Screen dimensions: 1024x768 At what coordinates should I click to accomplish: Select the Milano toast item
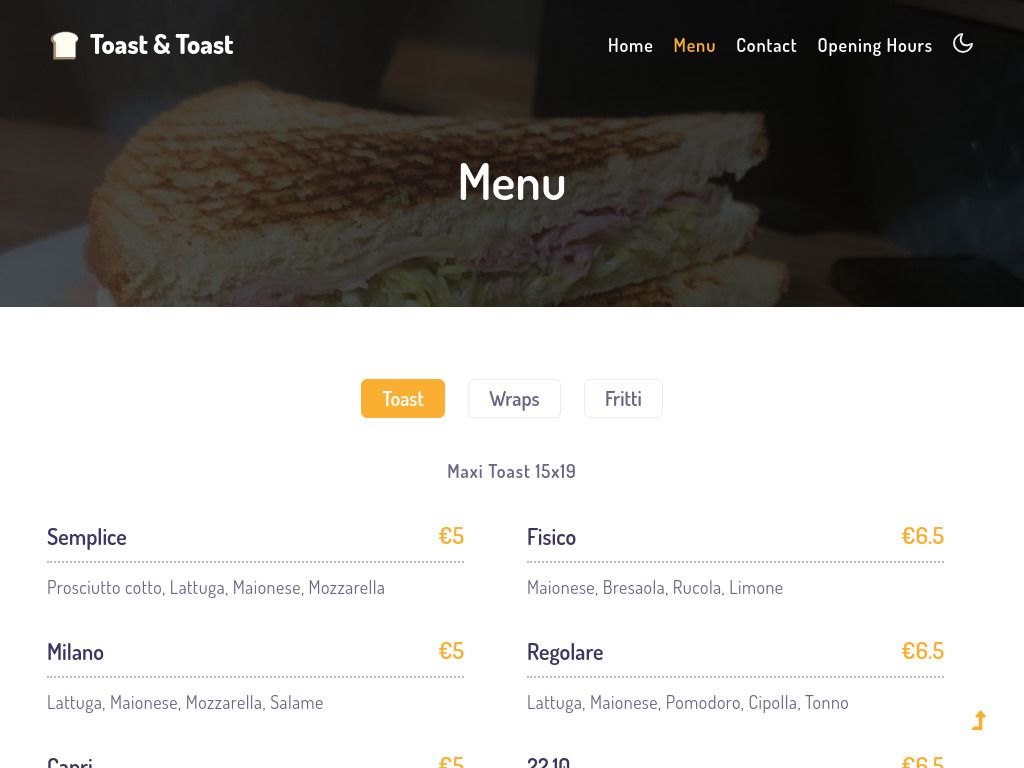pos(75,652)
